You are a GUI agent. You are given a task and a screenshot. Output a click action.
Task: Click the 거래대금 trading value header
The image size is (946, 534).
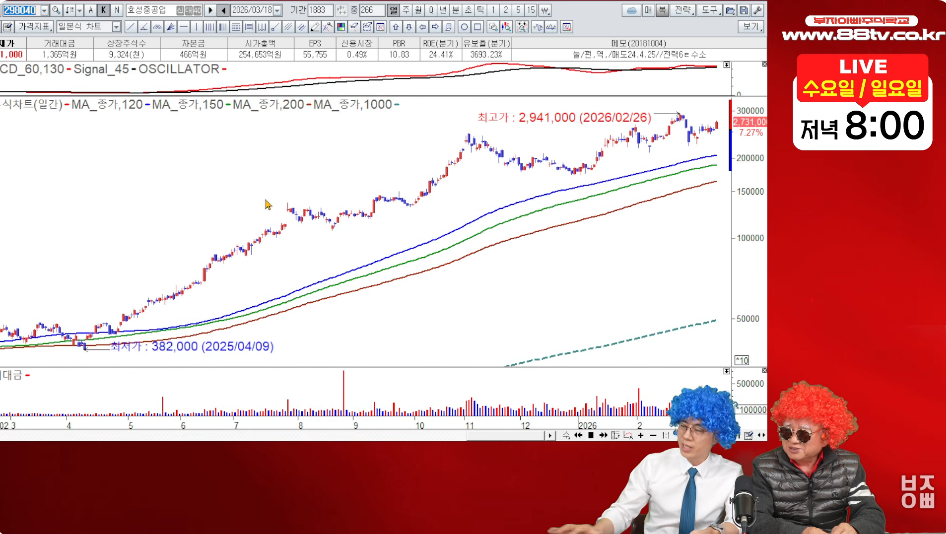pos(60,43)
